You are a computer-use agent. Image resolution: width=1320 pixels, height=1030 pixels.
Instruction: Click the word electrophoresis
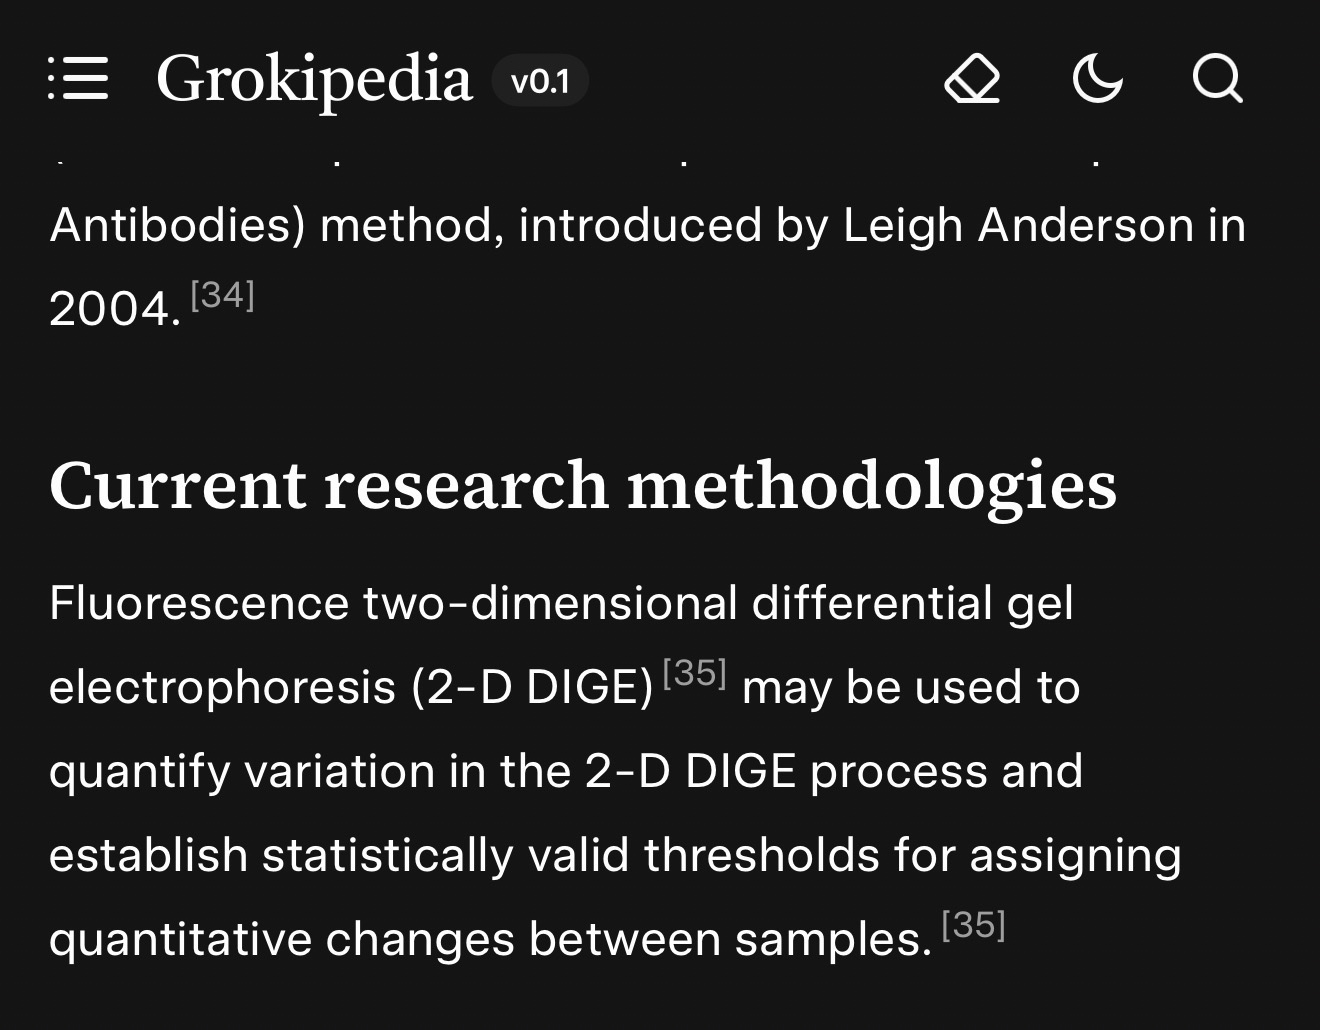(222, 688)
